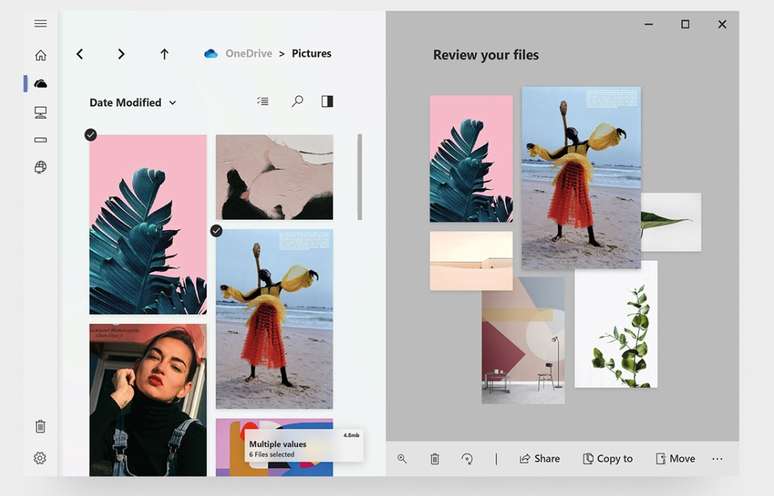Select the colorful abstract shapes thumbnail

(x=231, y=448)
